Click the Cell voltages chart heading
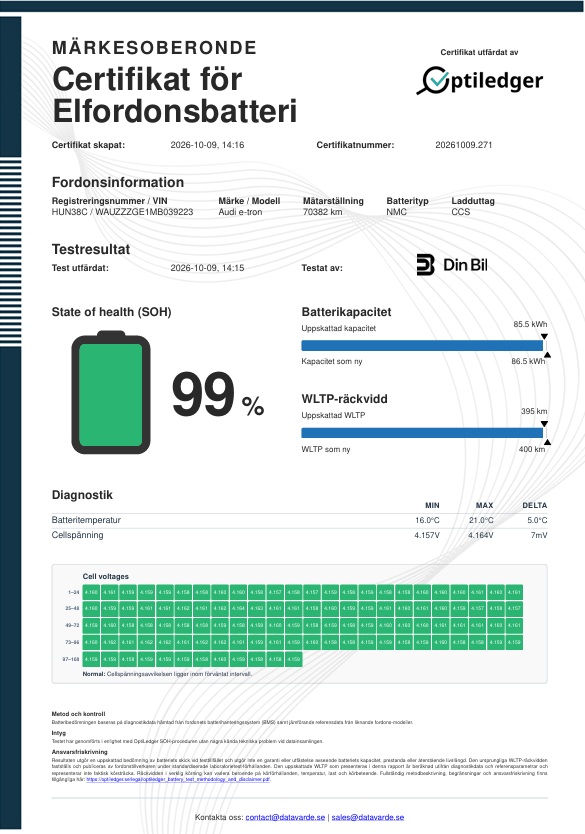The image size is (585, 834). pos(105,576)
